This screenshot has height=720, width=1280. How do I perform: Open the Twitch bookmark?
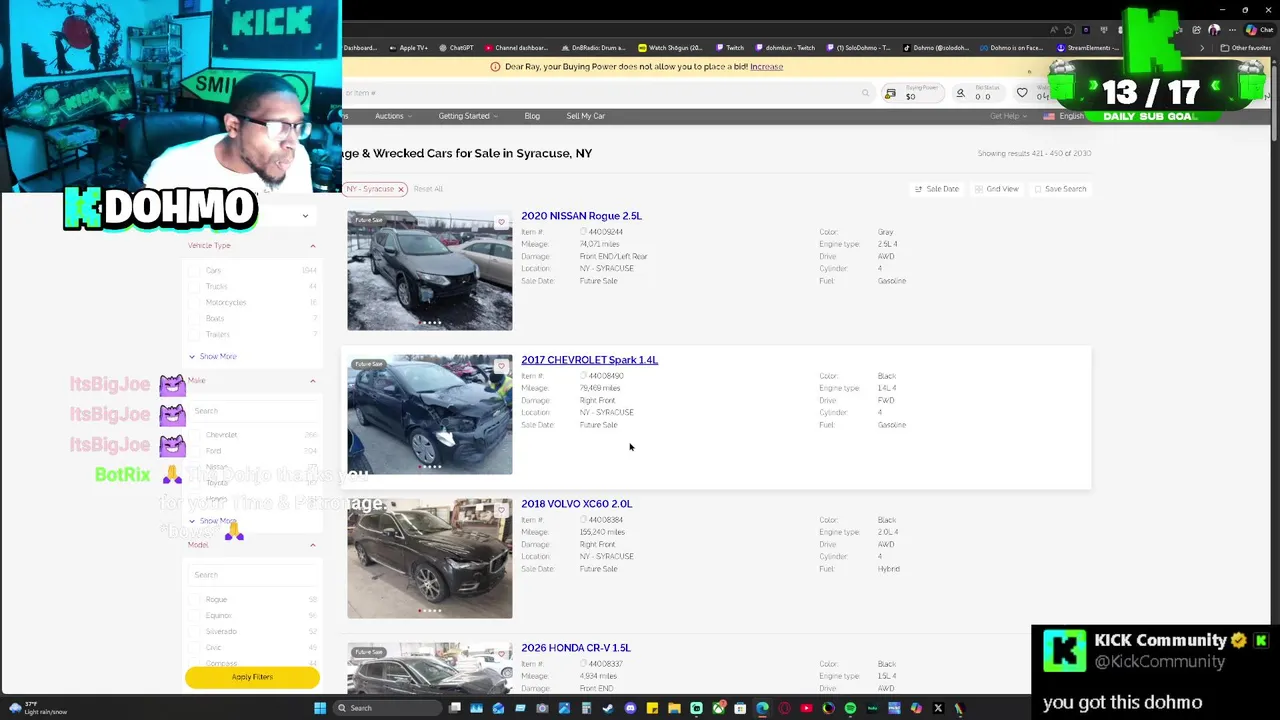click(x=730, y=48)
